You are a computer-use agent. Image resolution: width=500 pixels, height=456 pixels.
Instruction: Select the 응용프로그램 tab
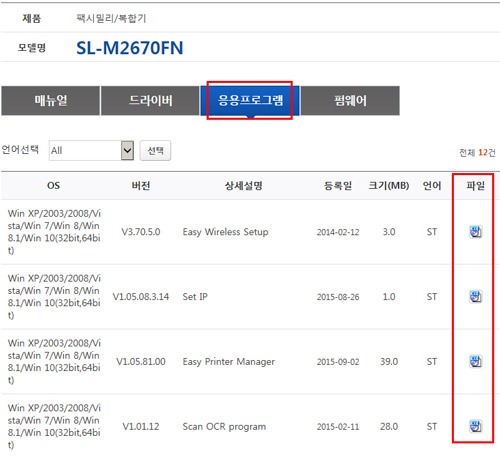click(x=250, y=100)
